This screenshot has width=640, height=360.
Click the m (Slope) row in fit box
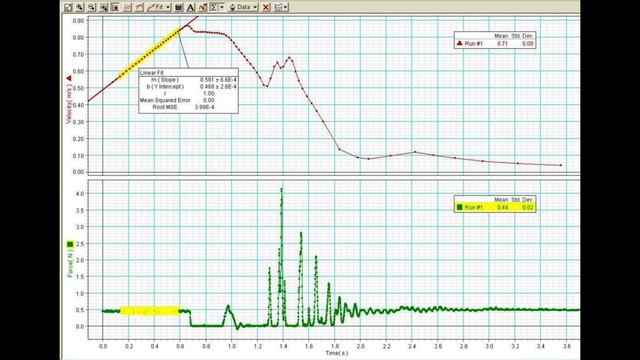point(189,80)
